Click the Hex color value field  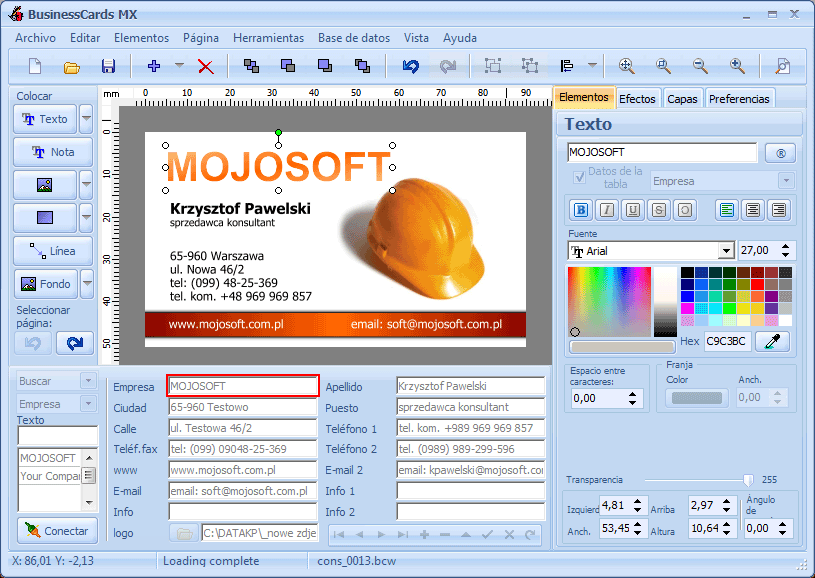[728, 341]
